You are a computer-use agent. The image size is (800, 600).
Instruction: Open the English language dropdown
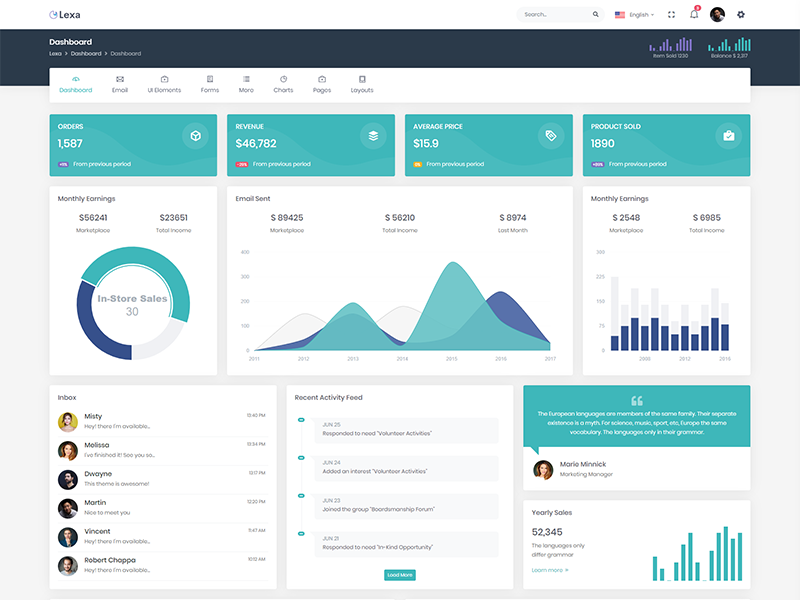pos(634,15)
